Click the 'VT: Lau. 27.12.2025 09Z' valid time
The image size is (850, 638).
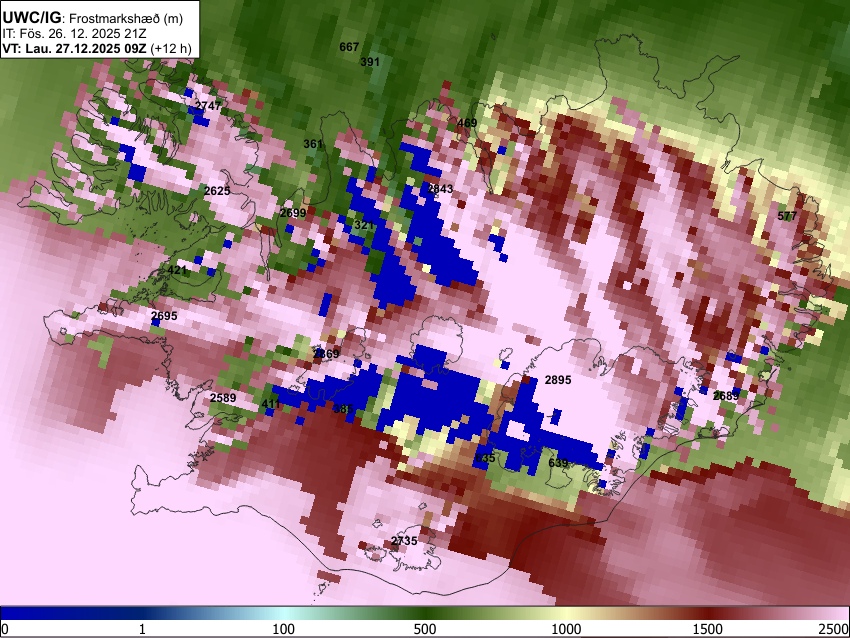(x=74, y=48)
